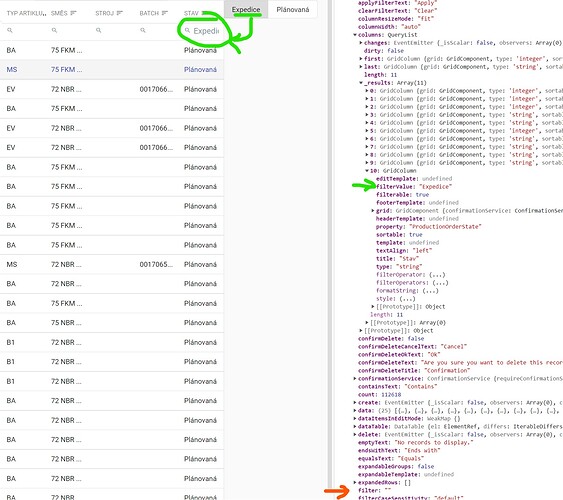Expand GridColumn entry 9 in _results

coord(367,163)
